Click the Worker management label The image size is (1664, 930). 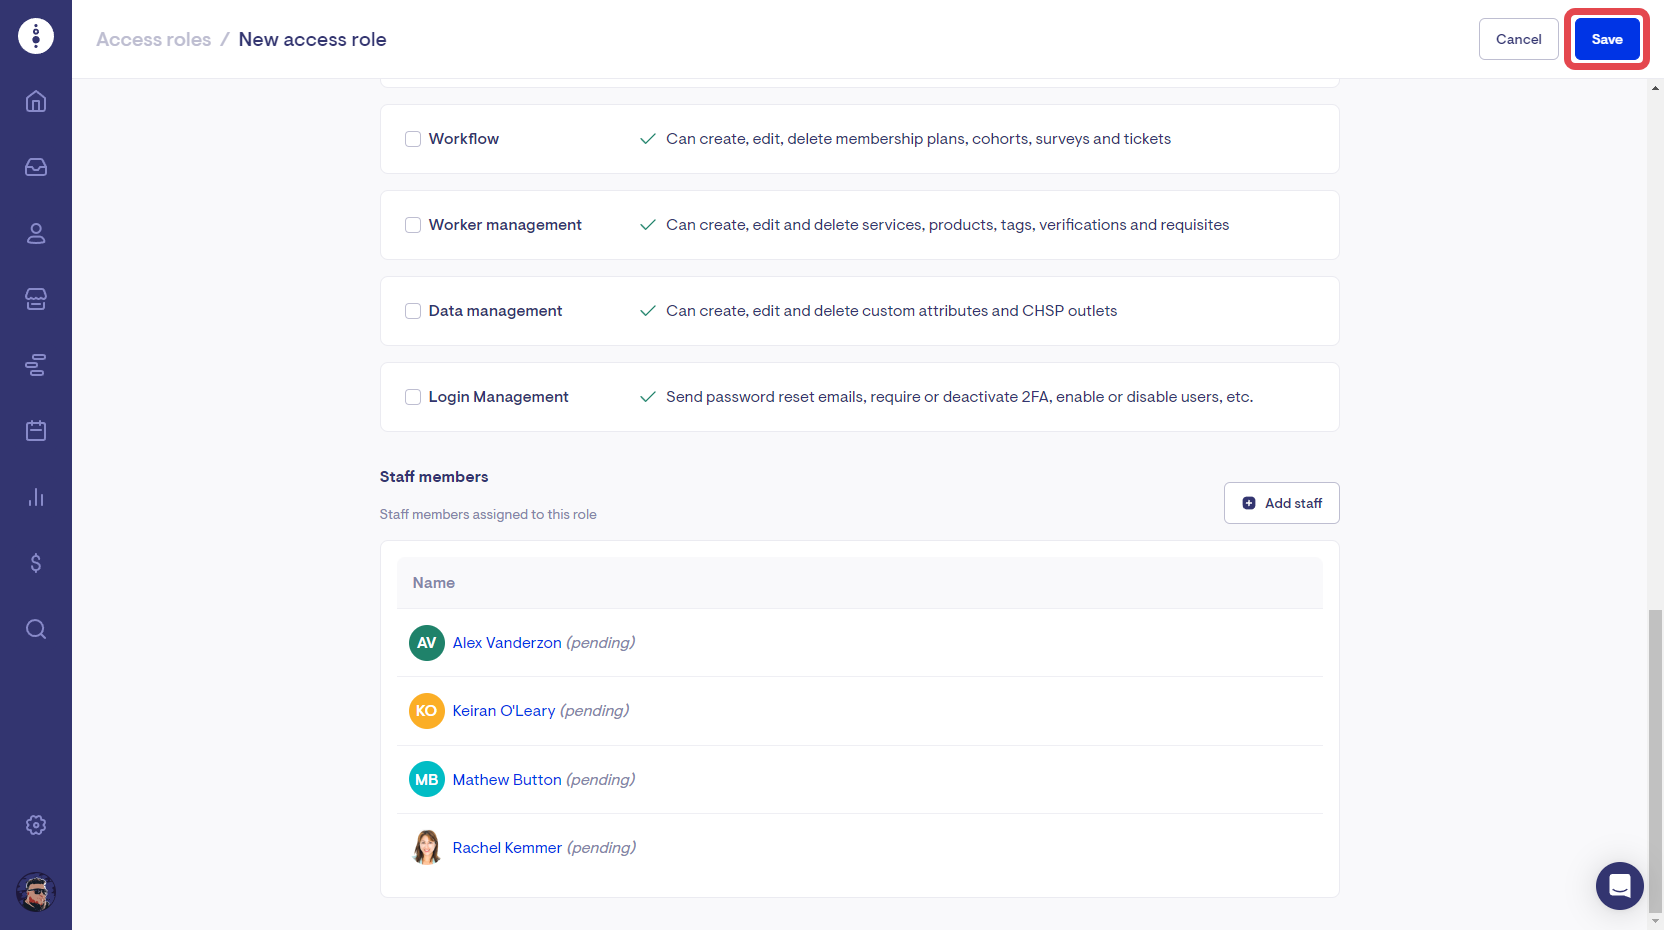pyautogui.click(x=505, y=225)
